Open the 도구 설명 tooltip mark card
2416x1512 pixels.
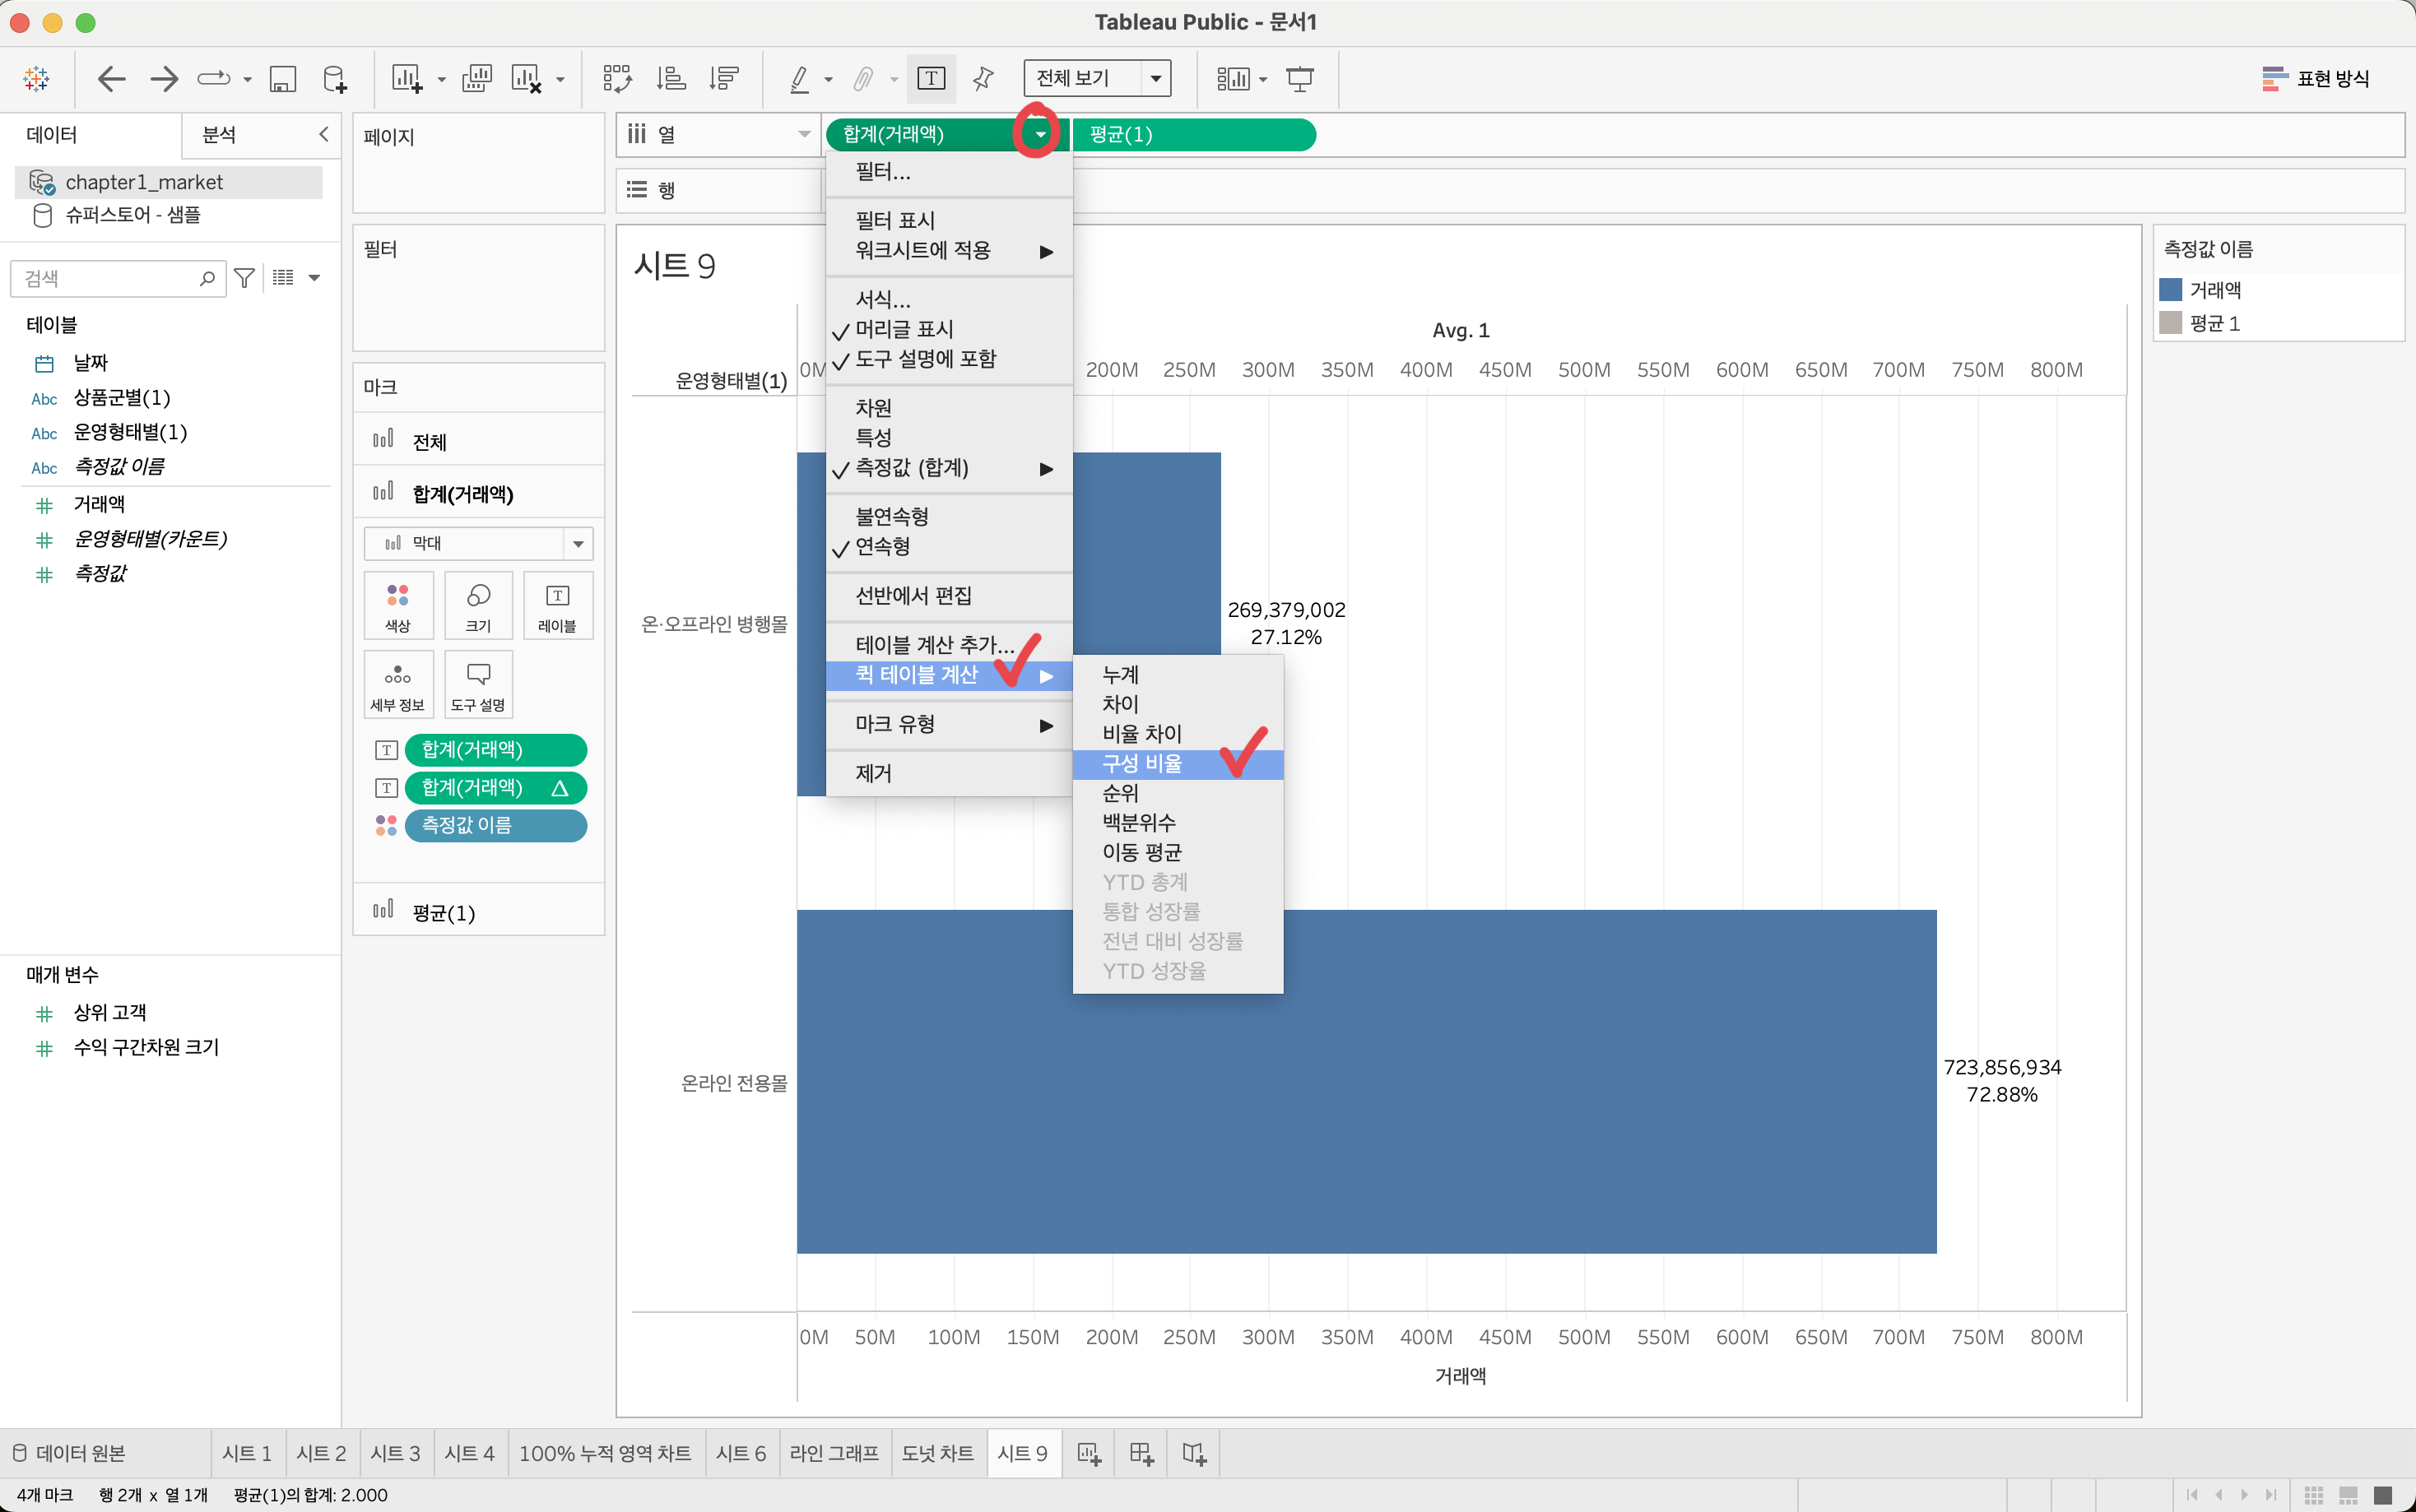[478, 685]
